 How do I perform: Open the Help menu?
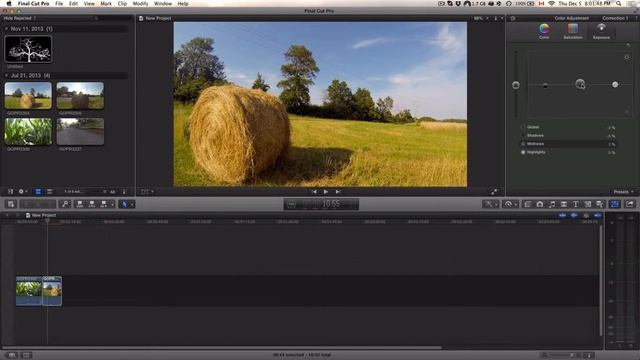tap(183, 3)
